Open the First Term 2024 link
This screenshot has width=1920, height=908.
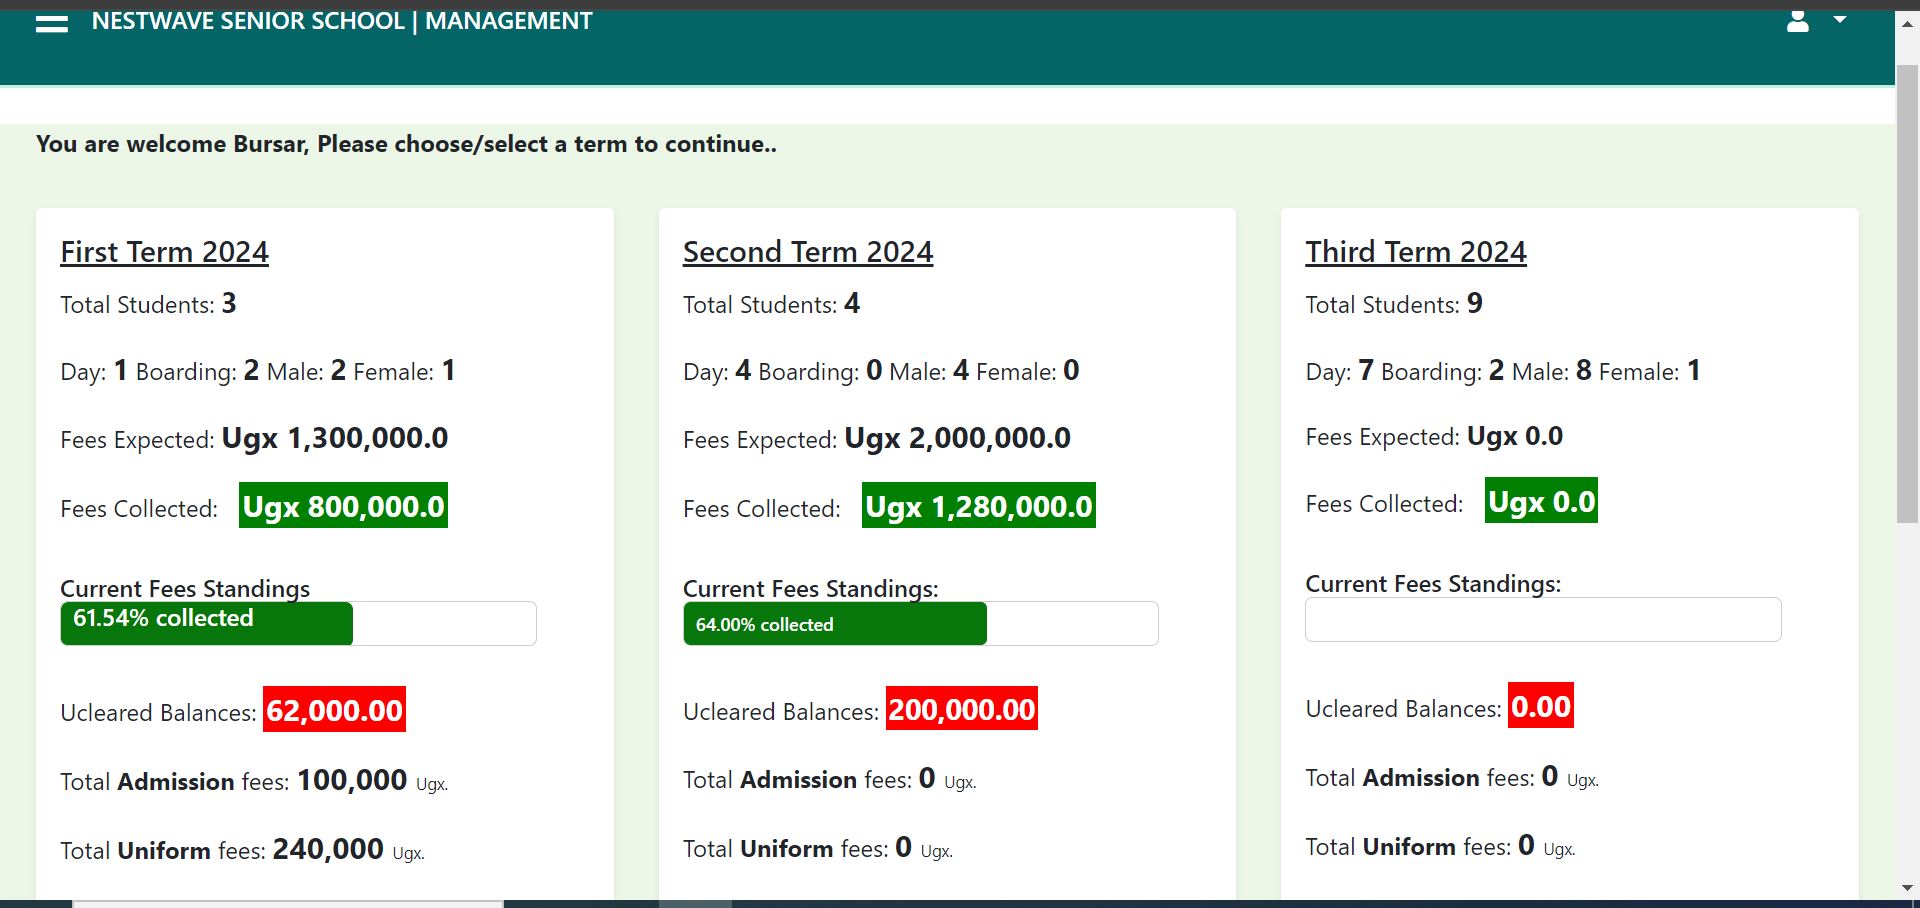coord(164,252)
